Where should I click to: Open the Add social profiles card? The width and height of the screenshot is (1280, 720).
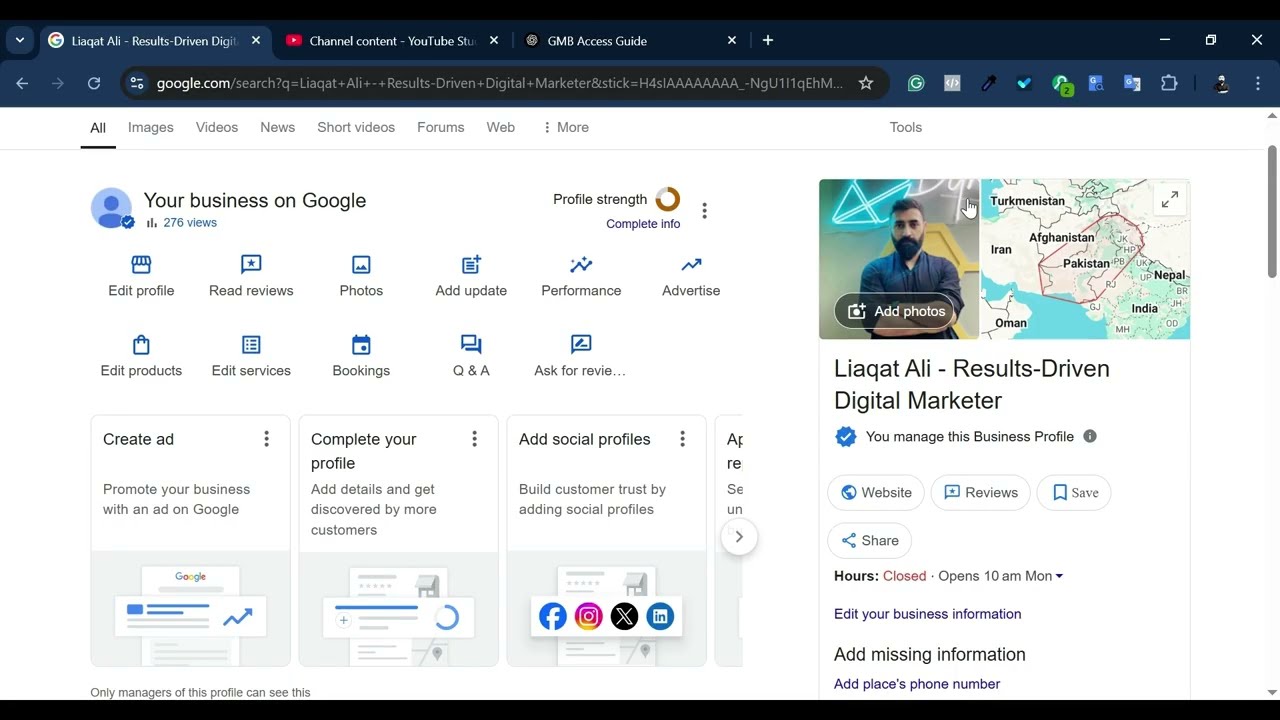606,540
